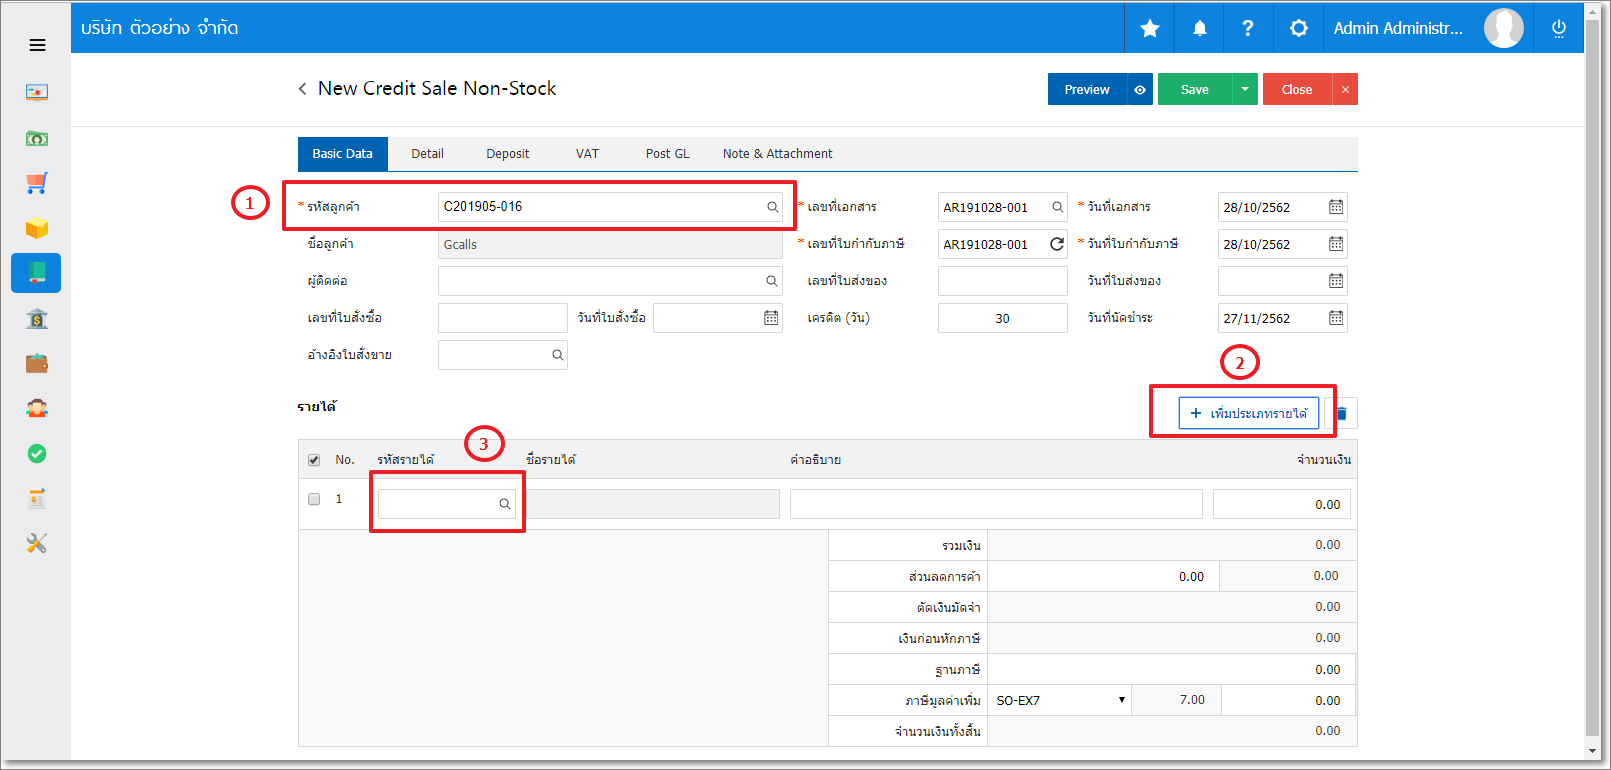Search contact person with magnifier icon
This screenshot has width=1611, height=770.
[772, 281]
